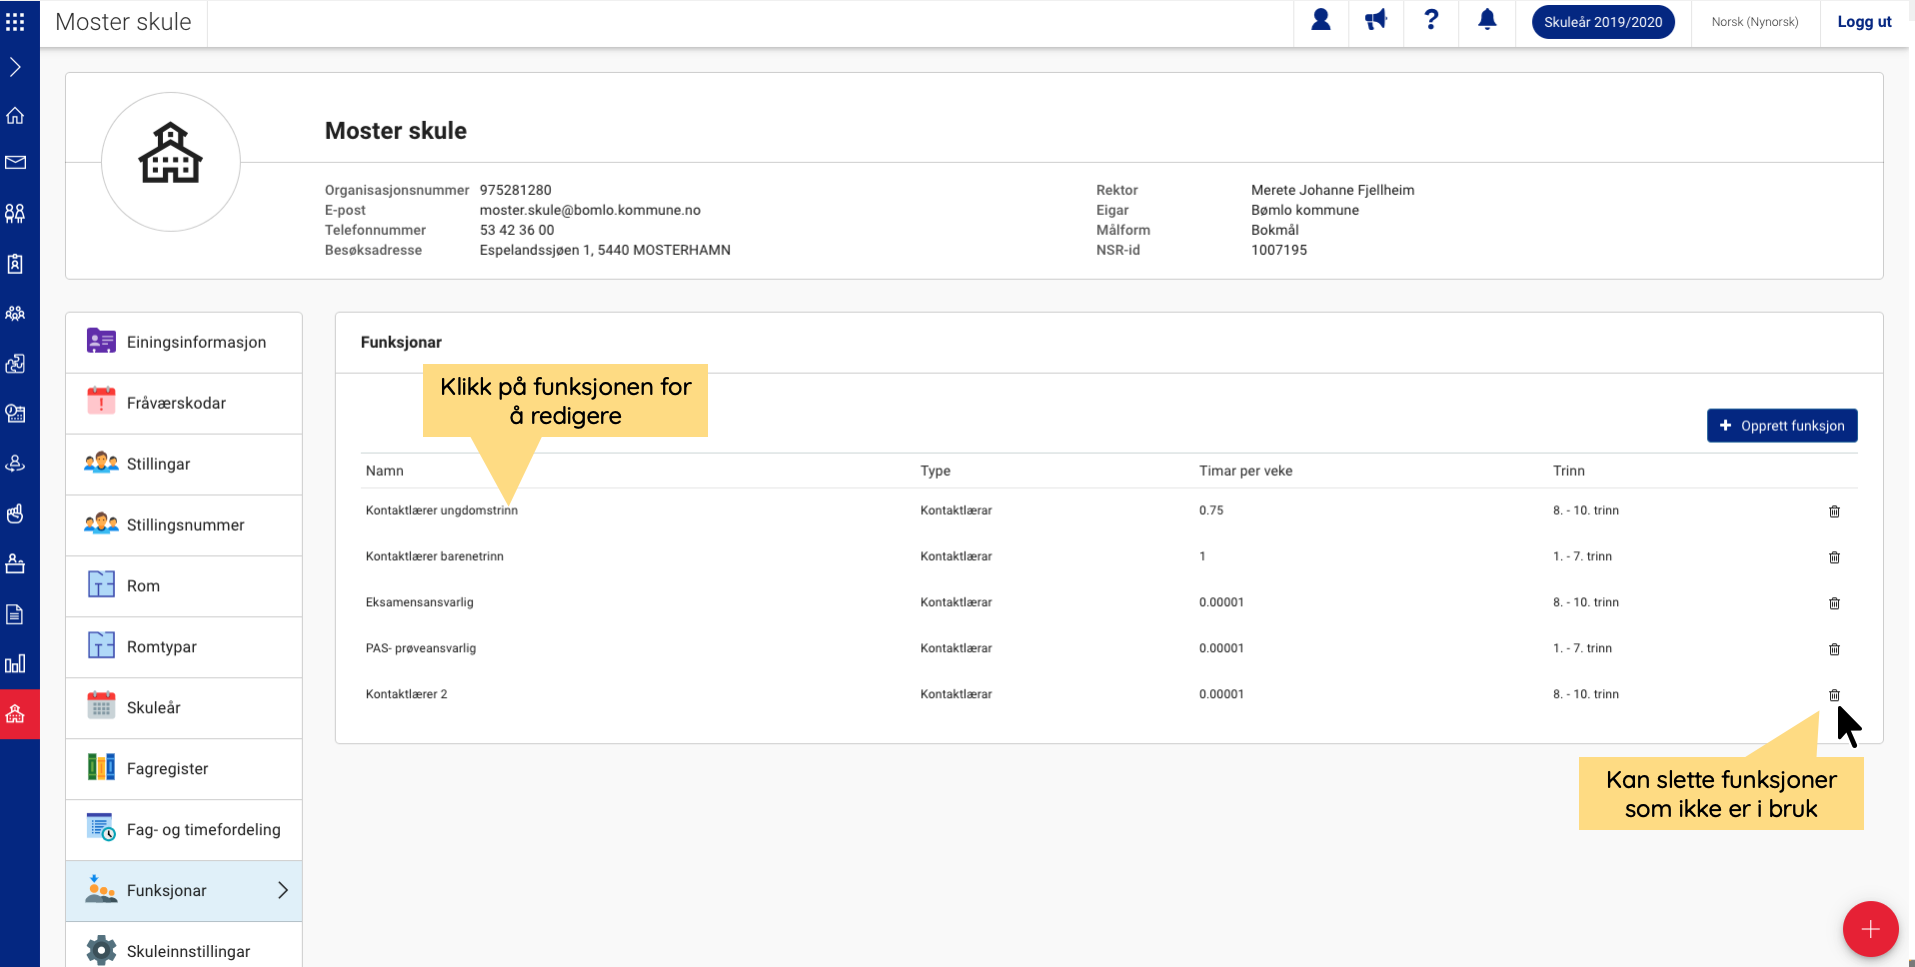Click organisasjonsnummer 975281280
Viewport: 1915px width, 967px height.
[515, 190]
